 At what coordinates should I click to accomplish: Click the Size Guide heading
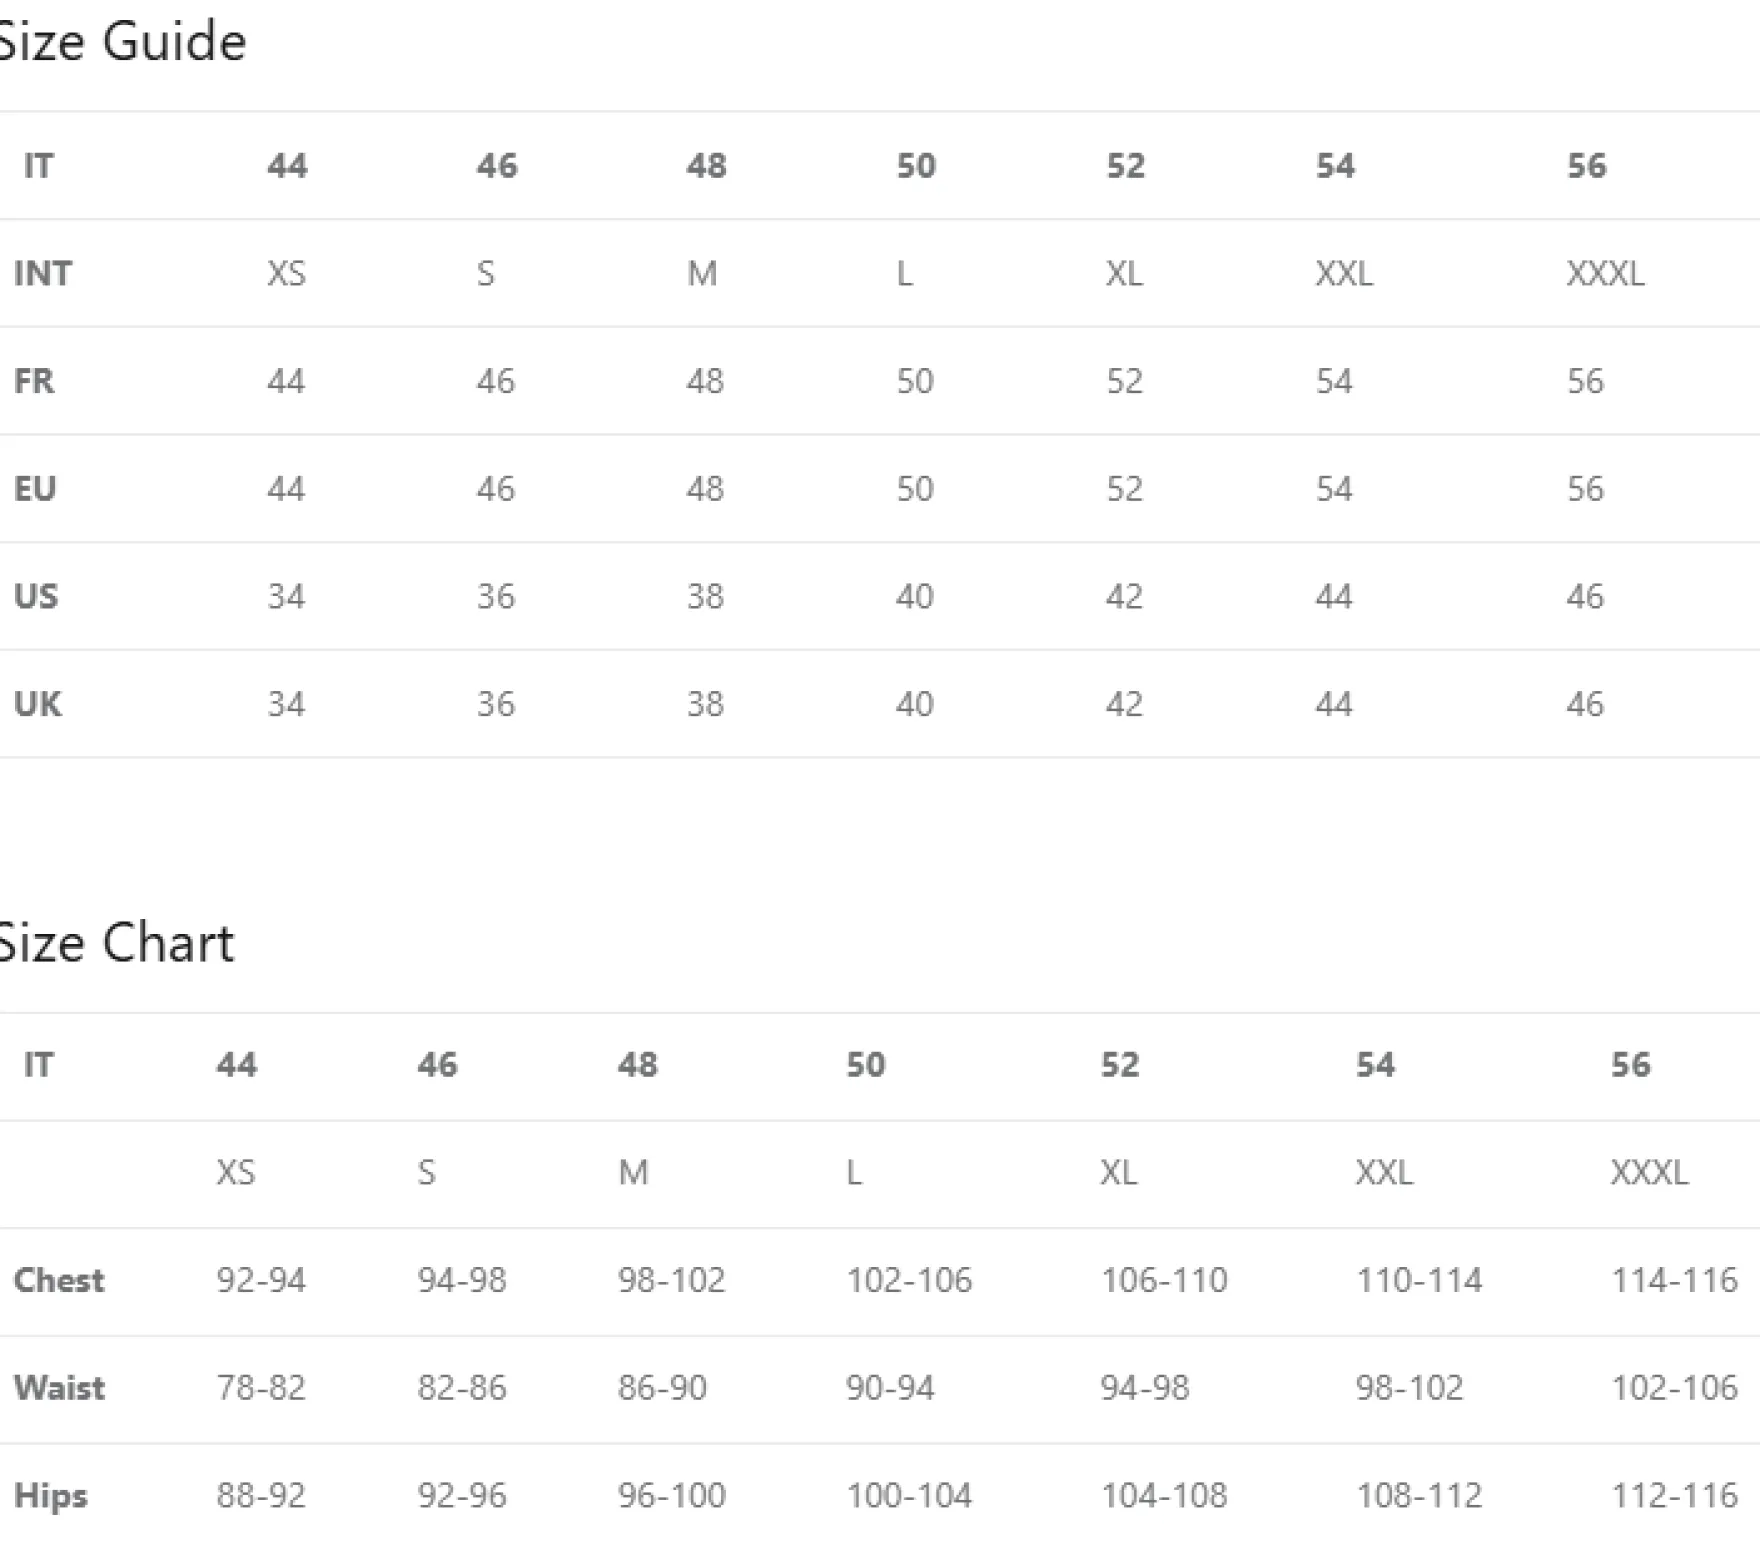(121, 42)
